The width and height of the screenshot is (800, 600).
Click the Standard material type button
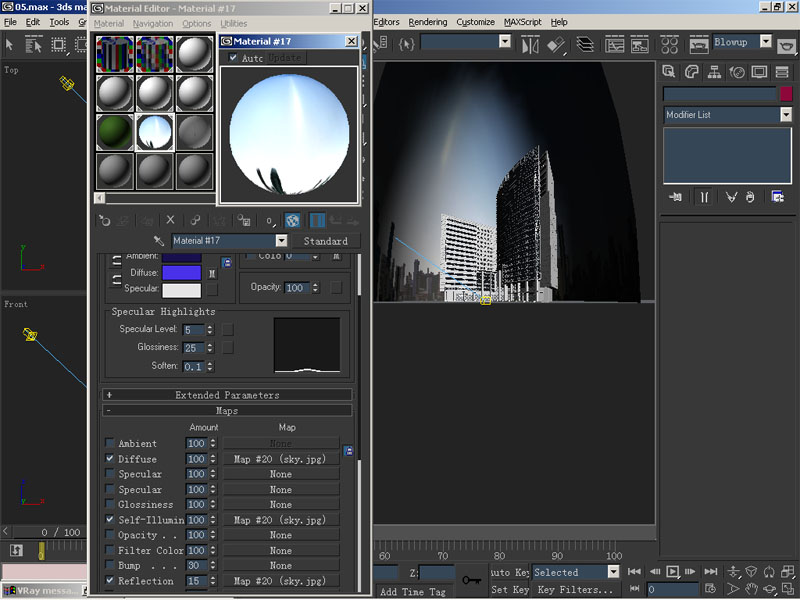pyautogui.click(x=325, y=241)
